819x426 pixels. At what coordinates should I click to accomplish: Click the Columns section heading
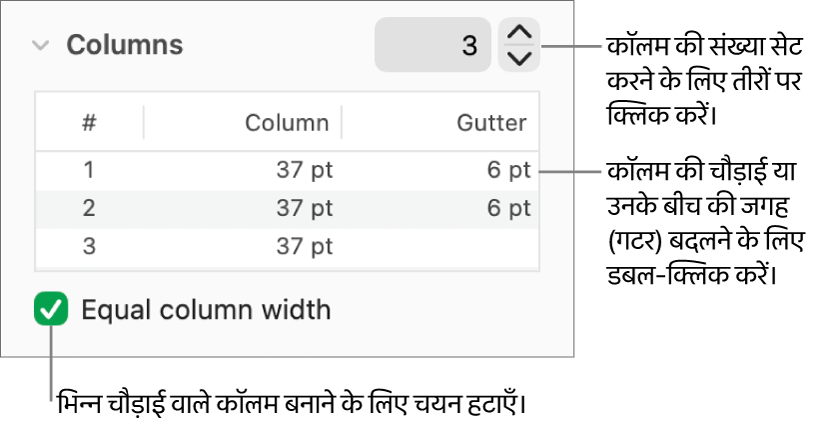coord(124,45)
